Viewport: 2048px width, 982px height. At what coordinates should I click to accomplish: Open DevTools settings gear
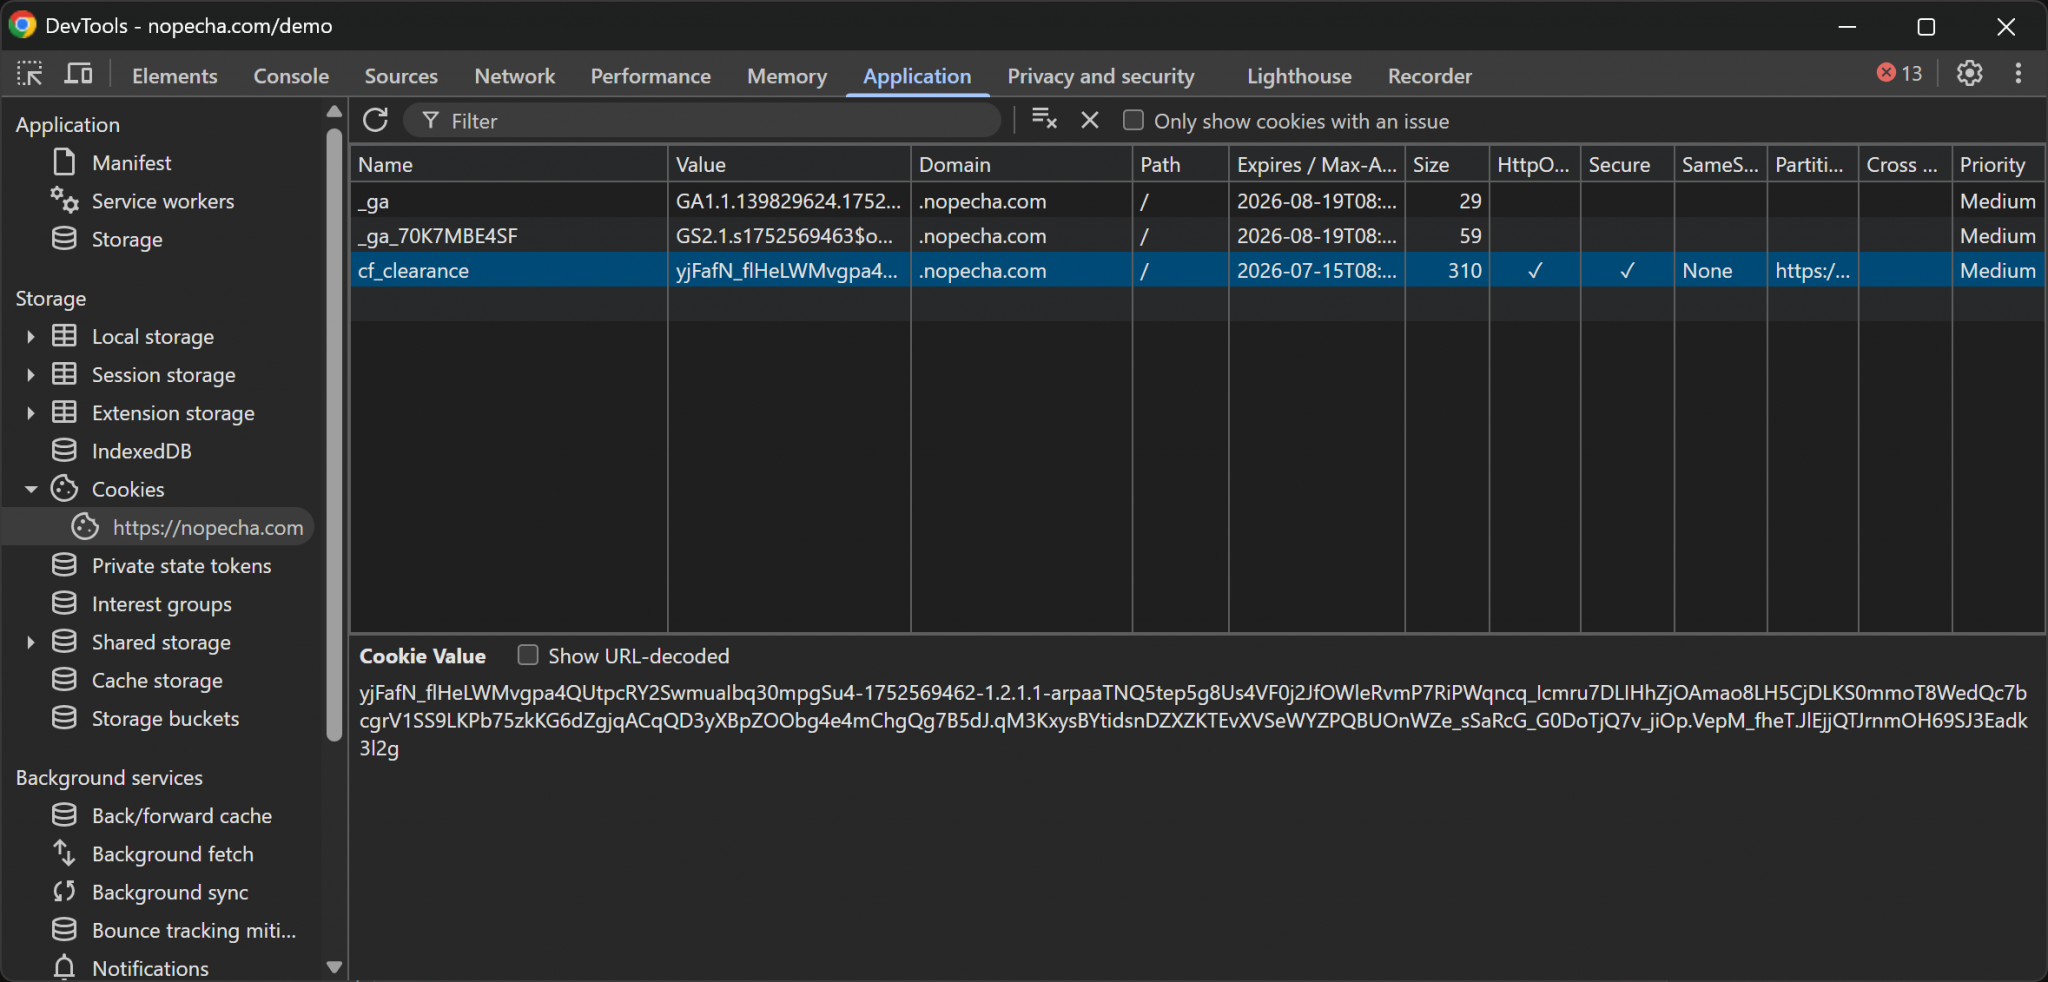[x=1969, y=74]
